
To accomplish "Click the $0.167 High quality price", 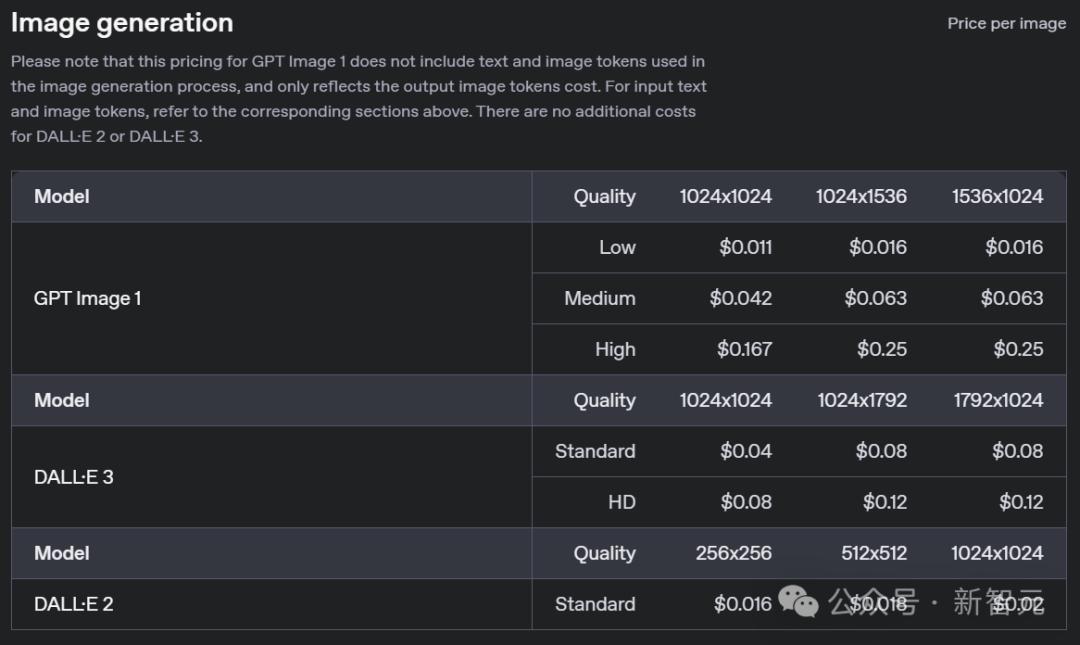I will [x=744, y=349].
